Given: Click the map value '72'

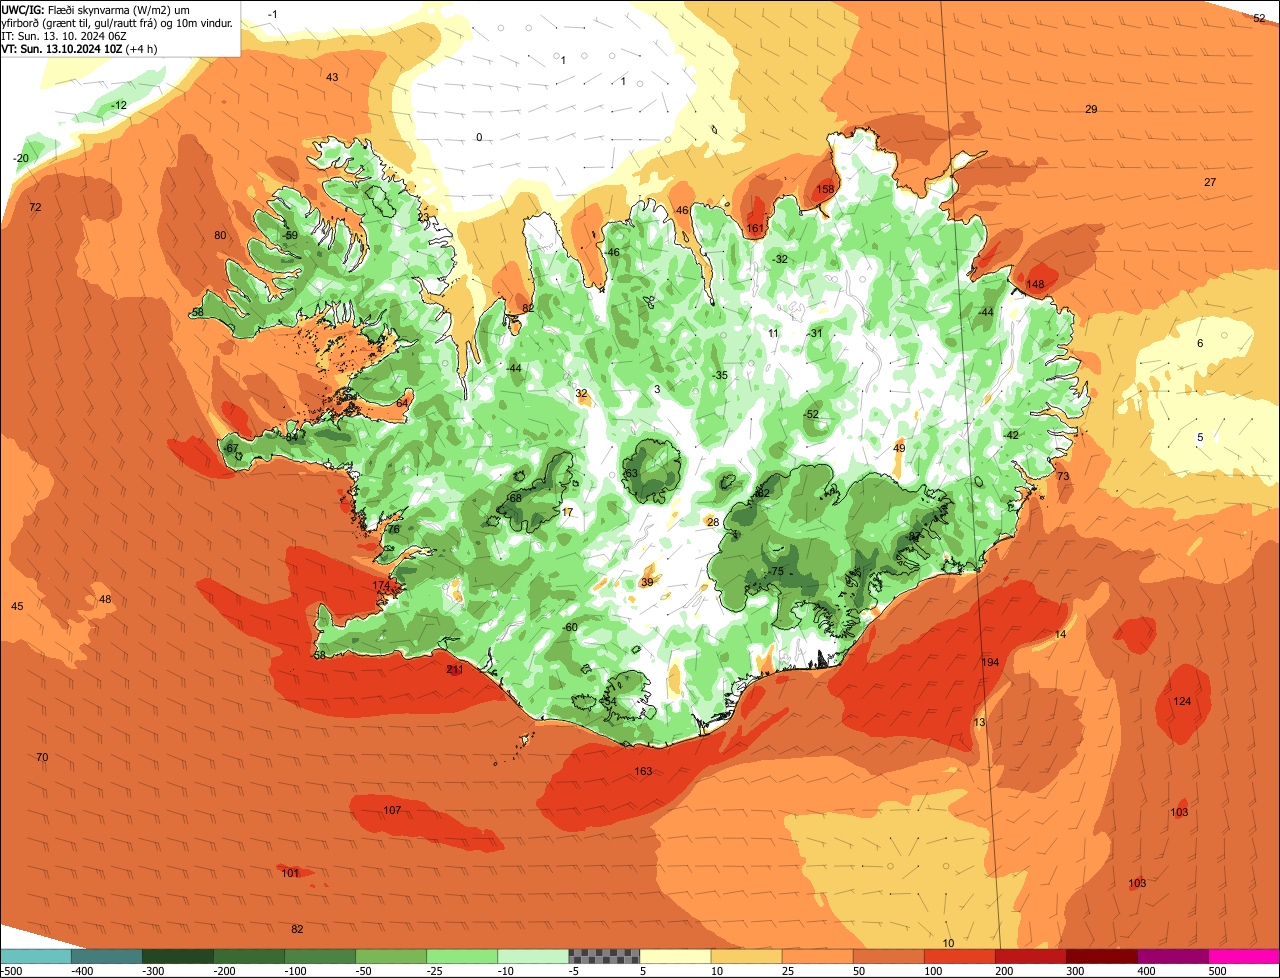Looking at the screenshot, I should [x=36, y=207].
